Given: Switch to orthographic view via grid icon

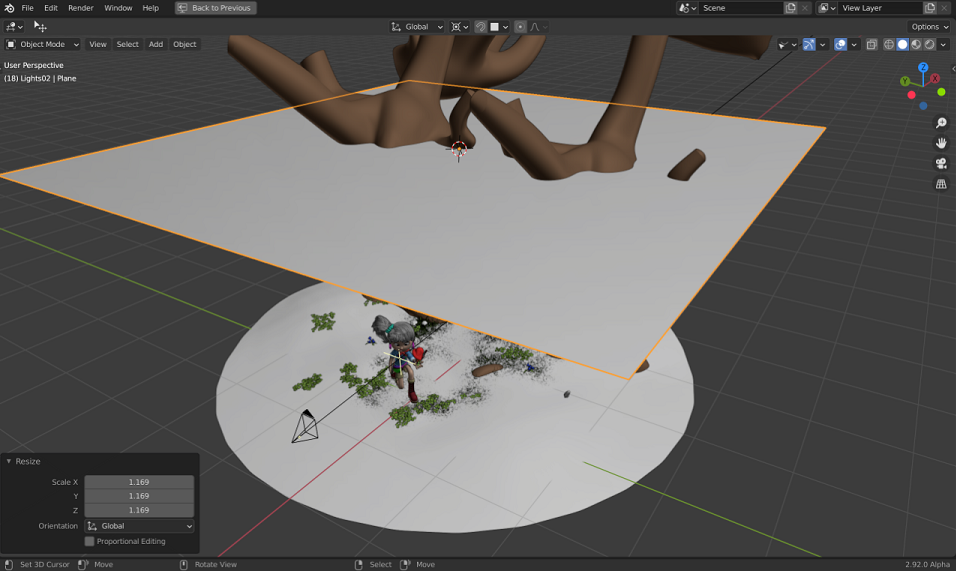Looking at the screenshot, I should tap(941, 183).
